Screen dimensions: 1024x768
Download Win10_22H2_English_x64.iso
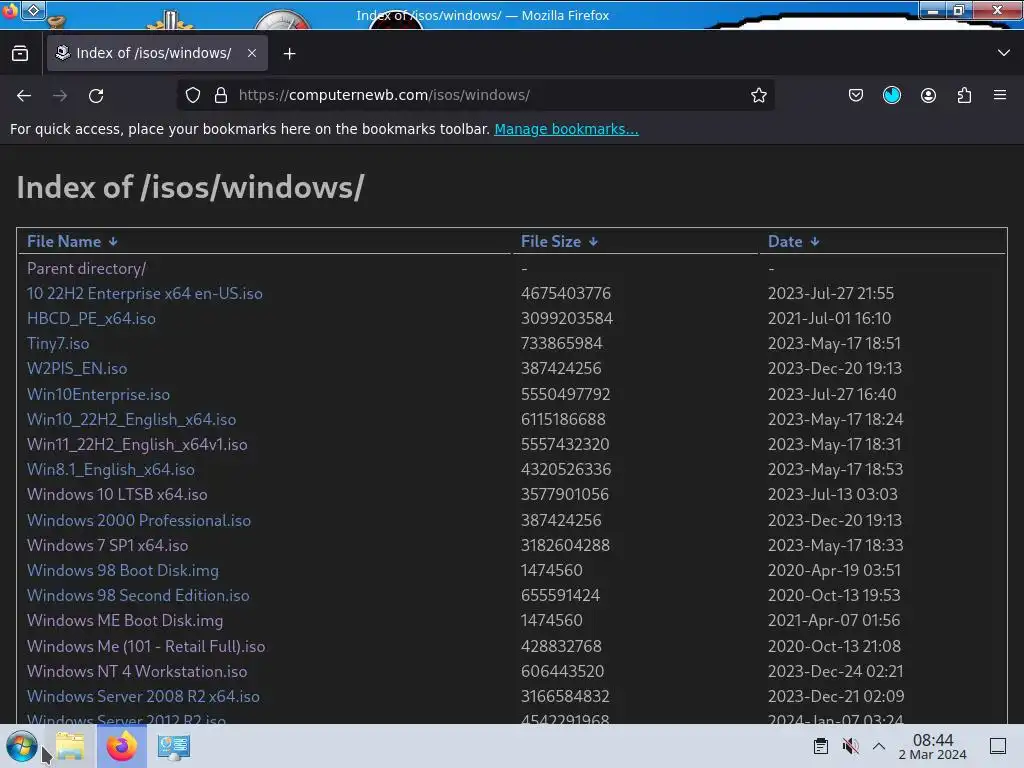pos(131,419)
